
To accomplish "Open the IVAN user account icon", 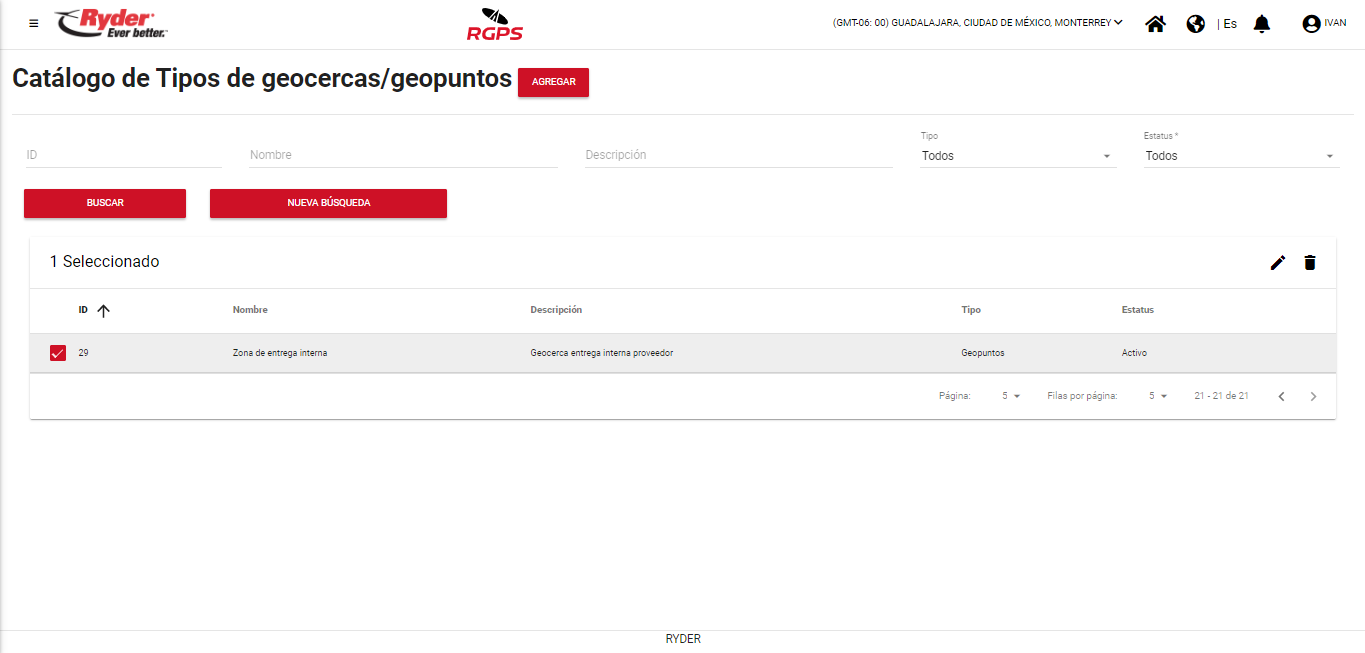I will 1311,24.
